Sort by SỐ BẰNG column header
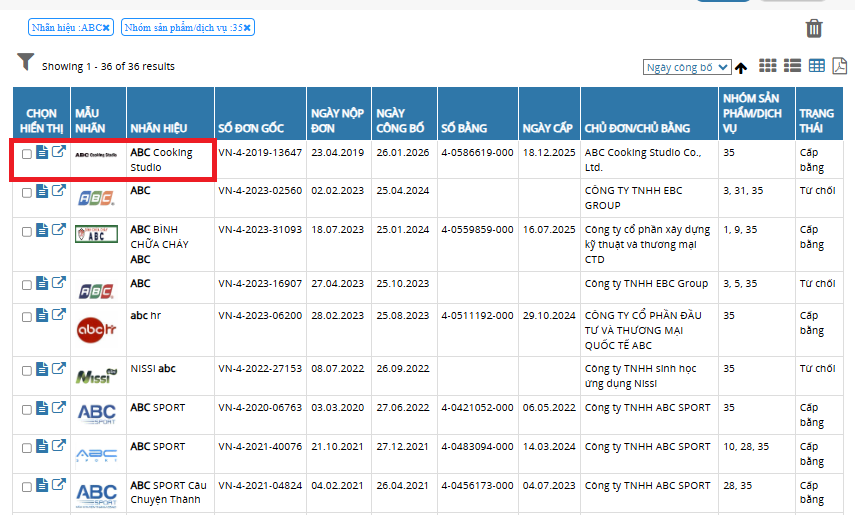This screenshot has width=855, height=515. point(464,129)
